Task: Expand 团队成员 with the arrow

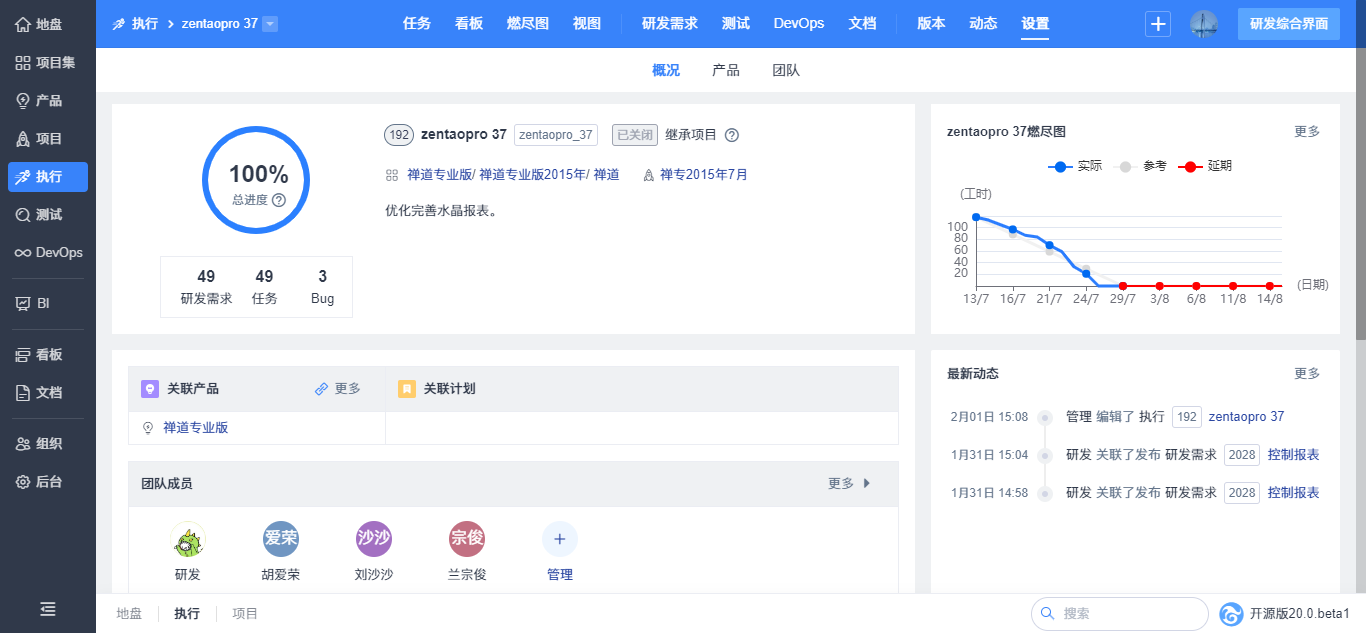Action: tap(867, 483)
